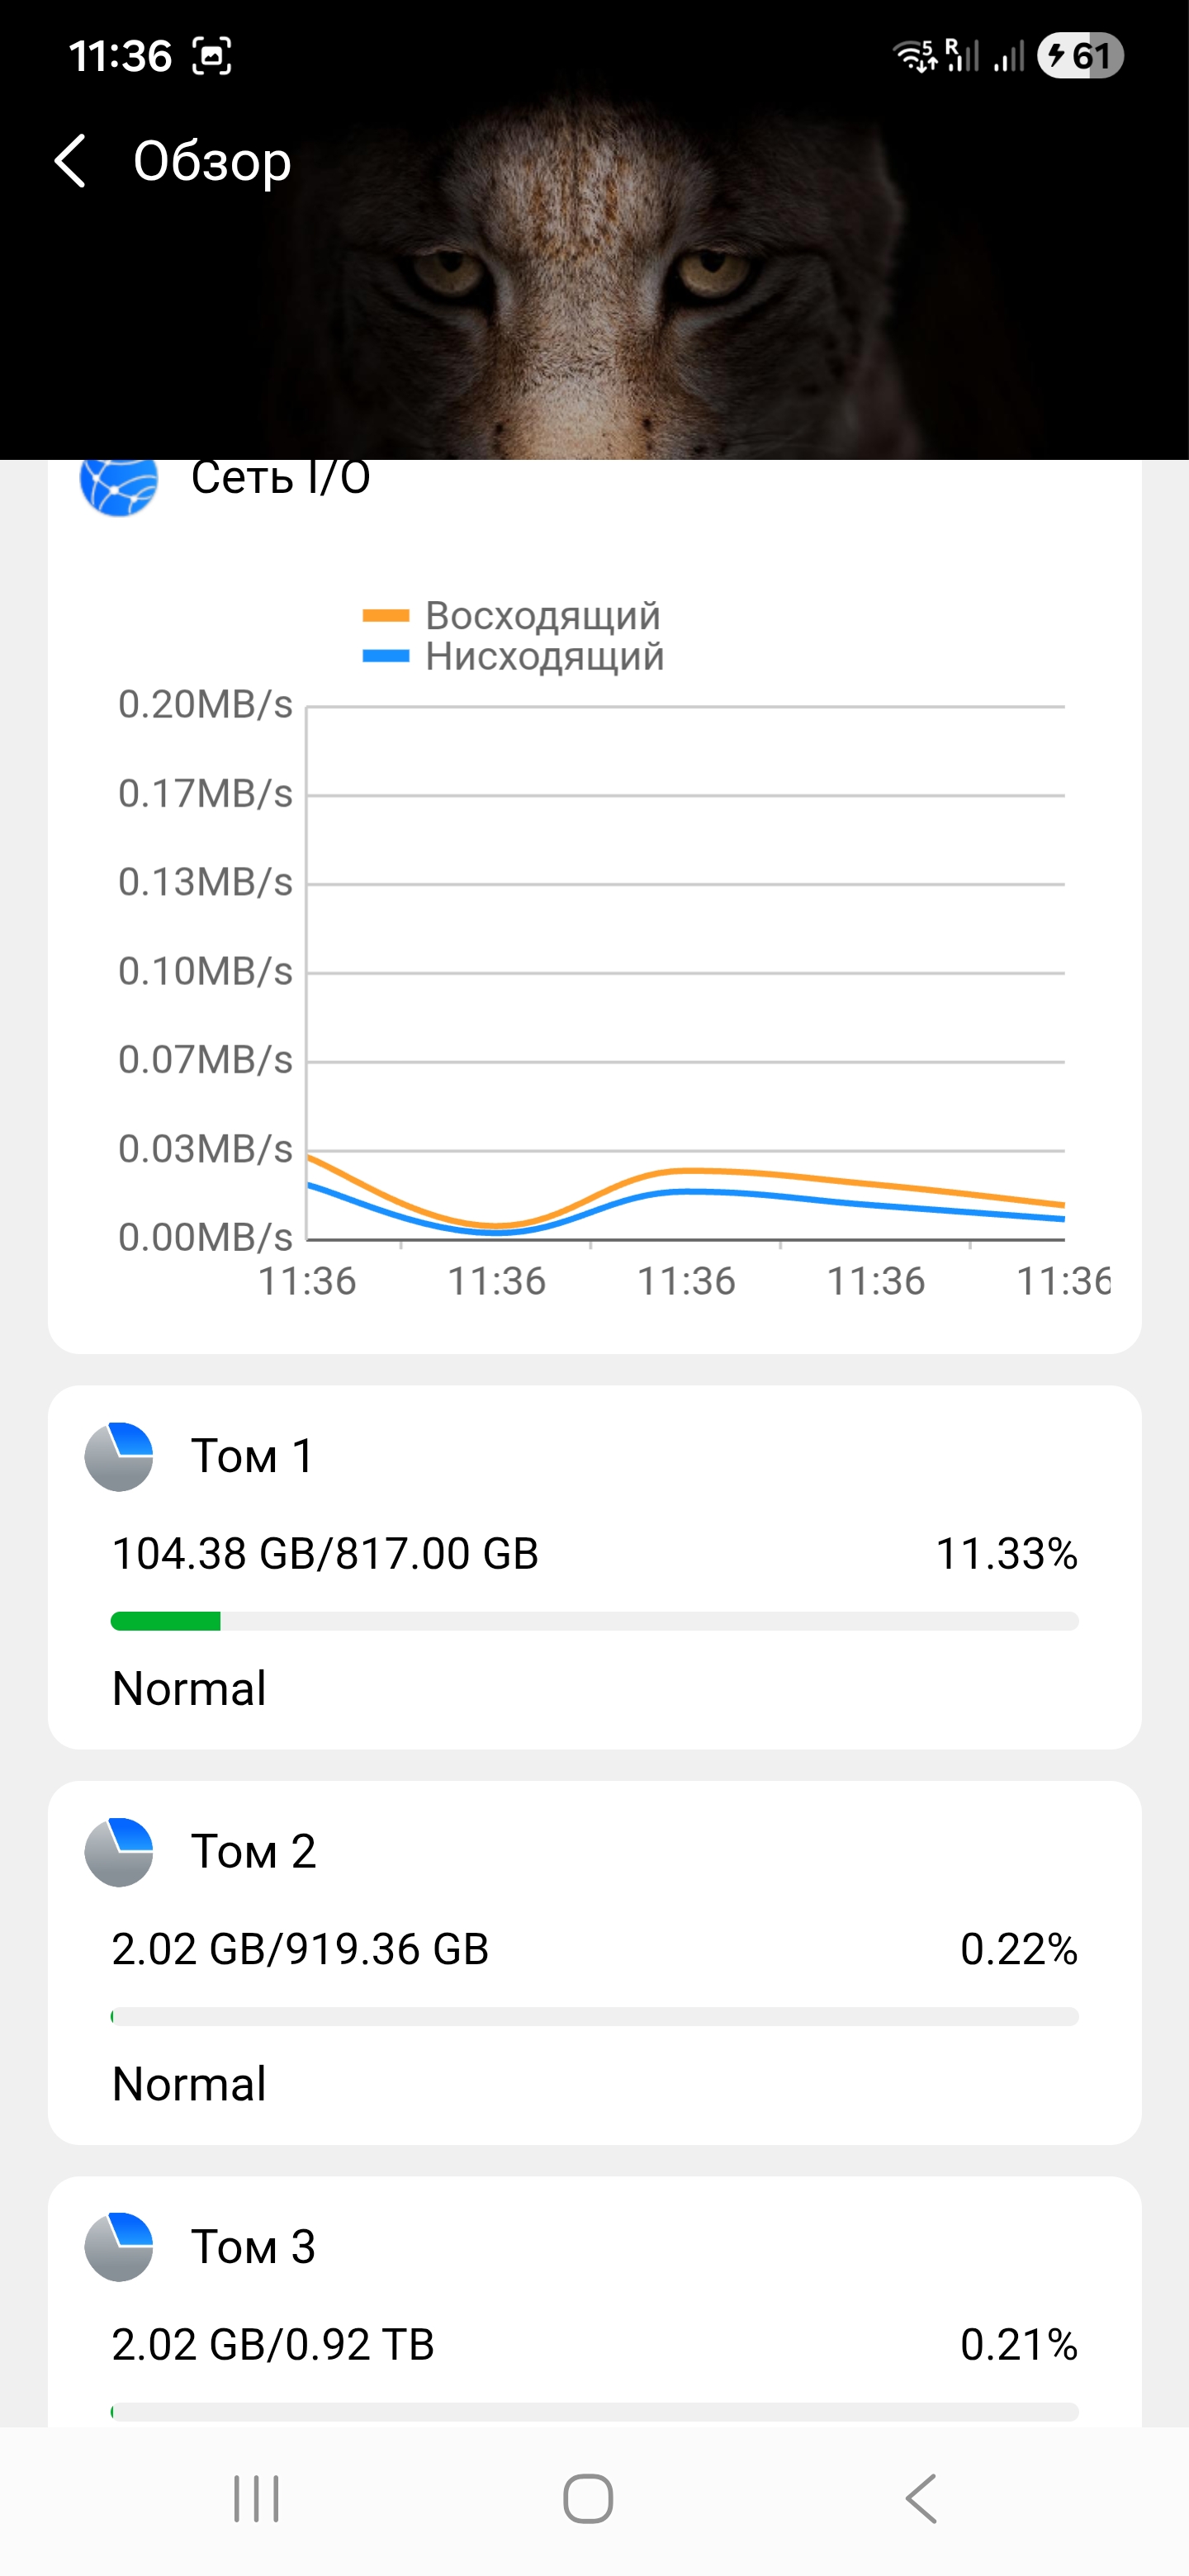Viewport: 1189px width, 2576px height.
Task: Tap the Том 2 usage progress bar
Action: (x=594, y=2016)
